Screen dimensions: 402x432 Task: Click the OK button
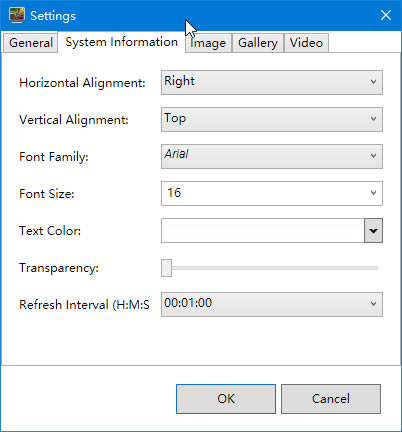click(226, 399)
